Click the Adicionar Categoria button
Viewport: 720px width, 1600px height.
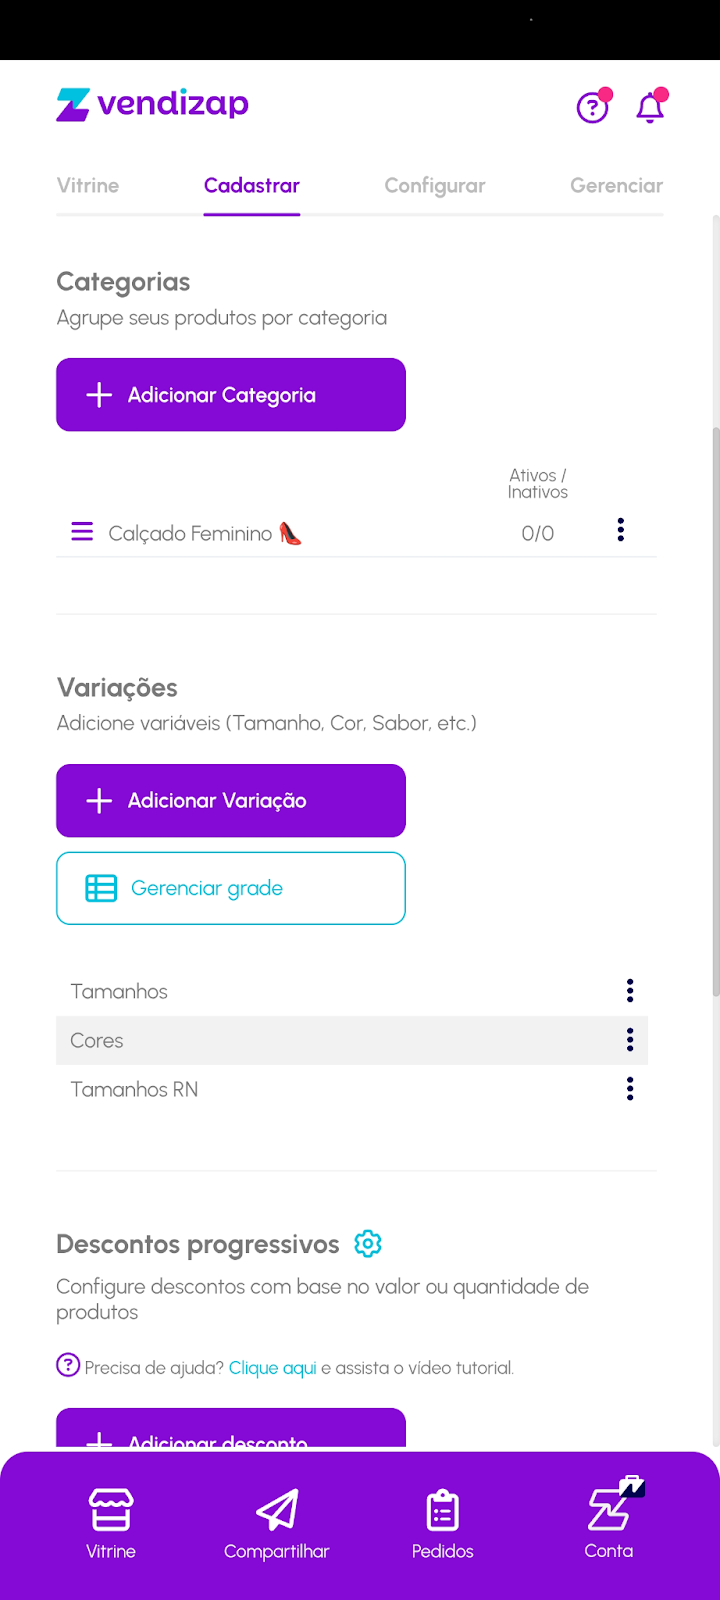tap(231, 395)
